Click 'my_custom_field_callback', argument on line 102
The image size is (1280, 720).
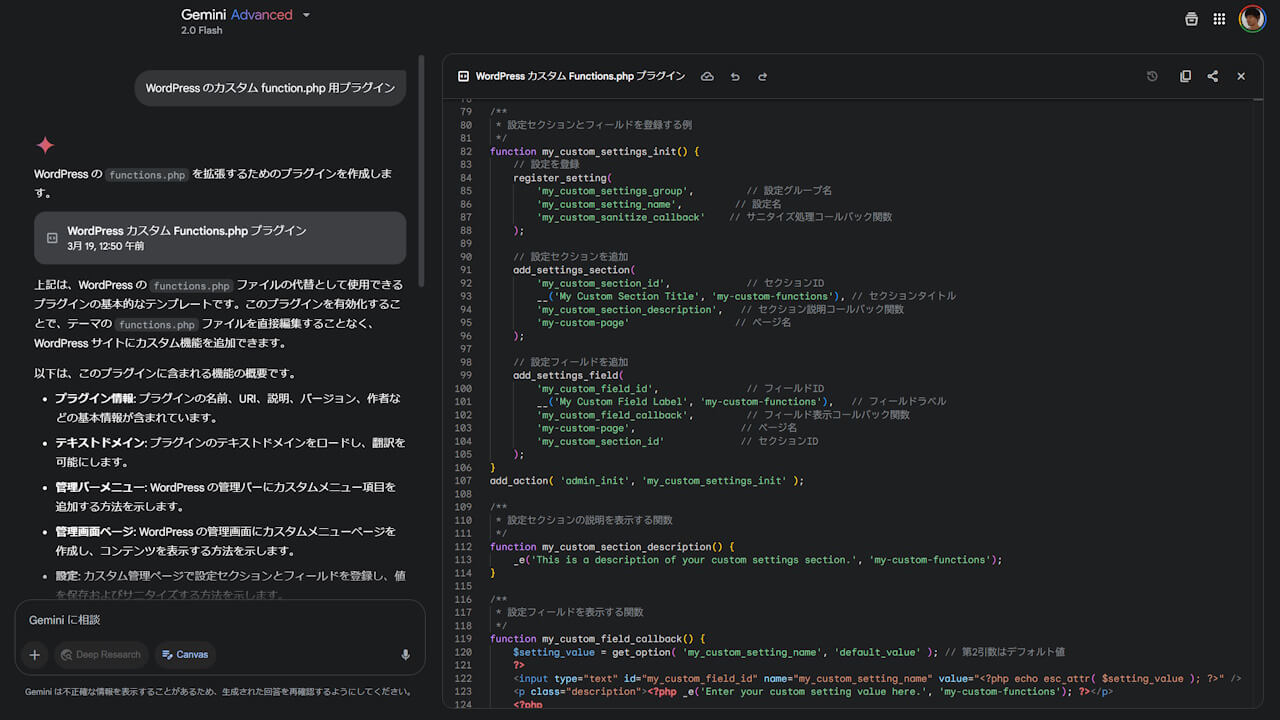[x=612, y=415]
